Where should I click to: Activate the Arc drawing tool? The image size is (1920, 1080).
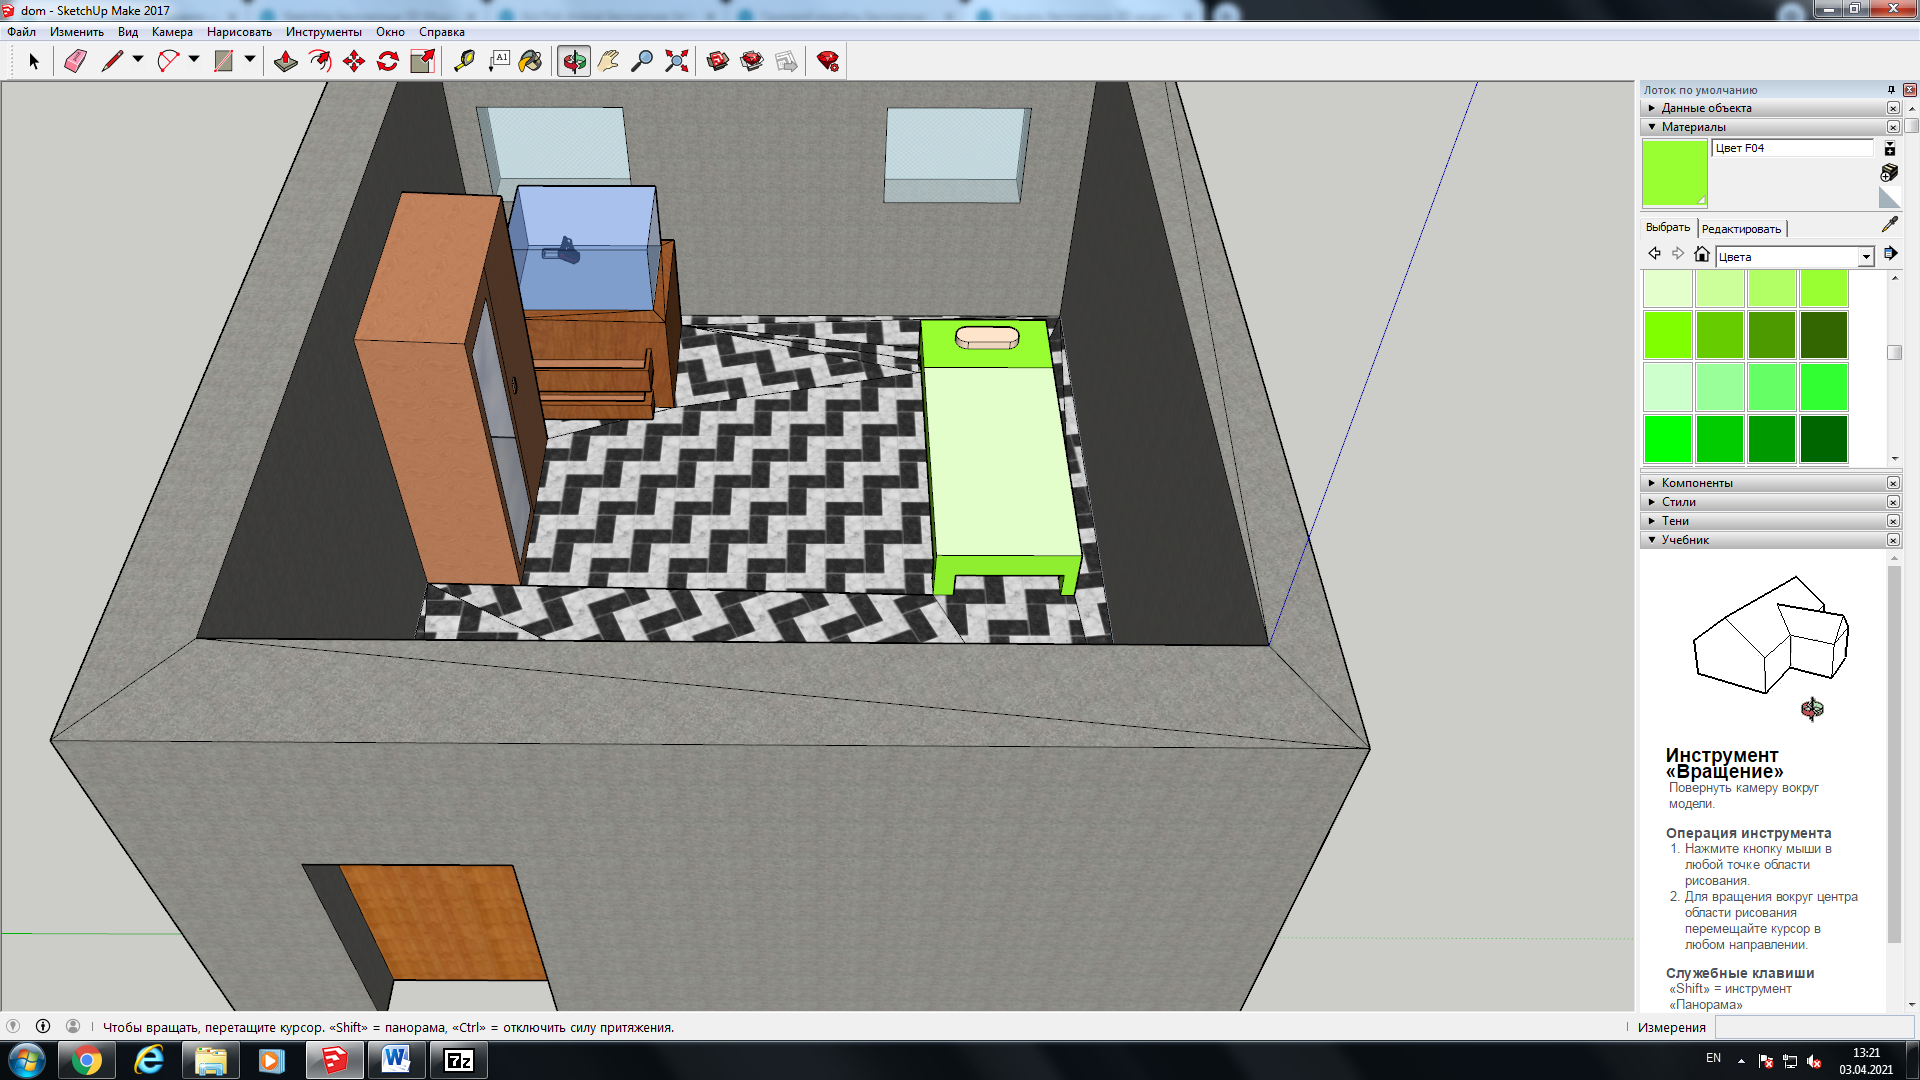168,61
